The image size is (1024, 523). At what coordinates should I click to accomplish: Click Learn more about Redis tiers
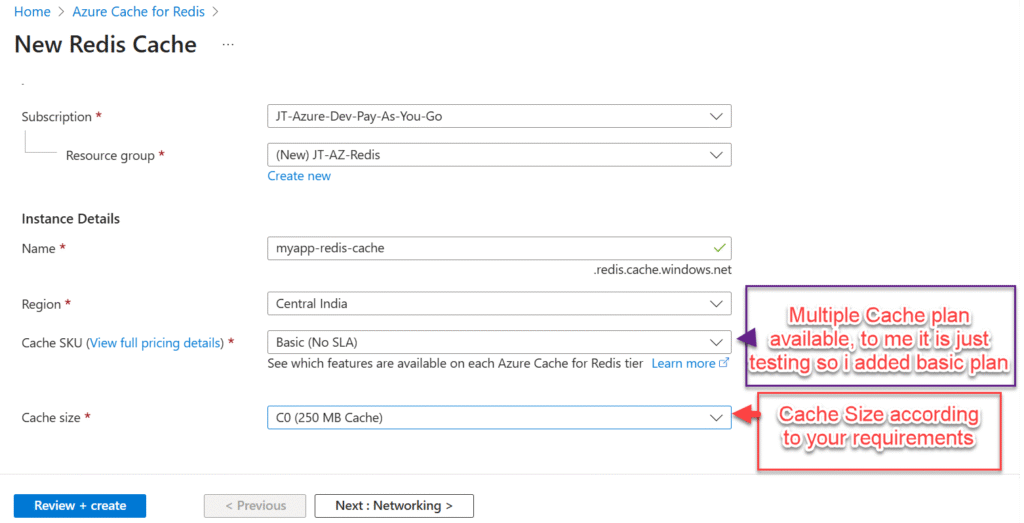point(683,364)
